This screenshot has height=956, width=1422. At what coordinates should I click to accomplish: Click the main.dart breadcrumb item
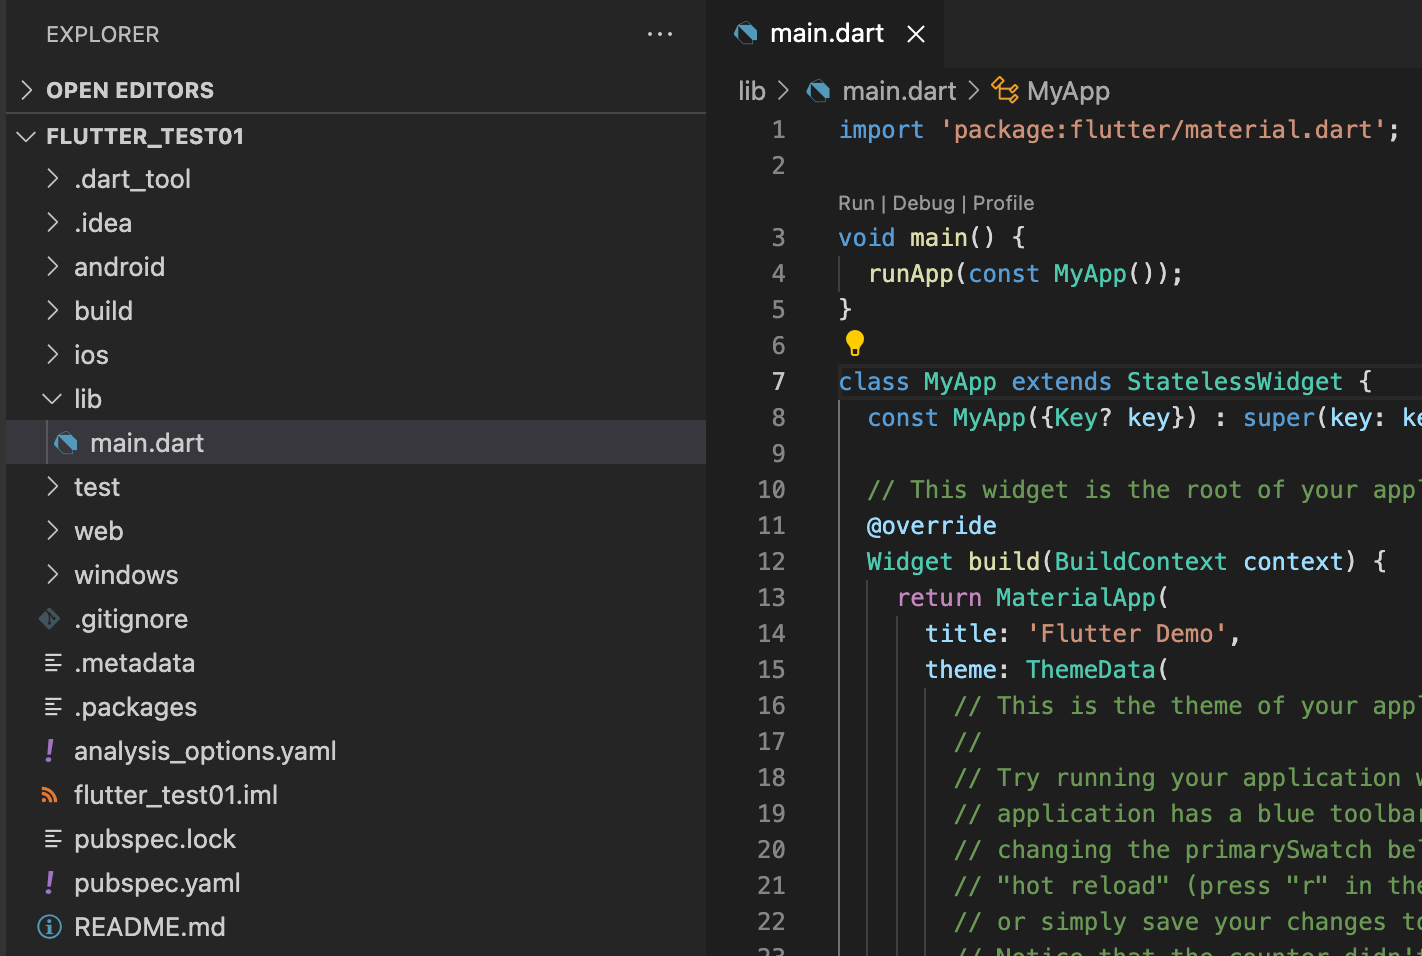pyautogui.click(x=899, y=91)
